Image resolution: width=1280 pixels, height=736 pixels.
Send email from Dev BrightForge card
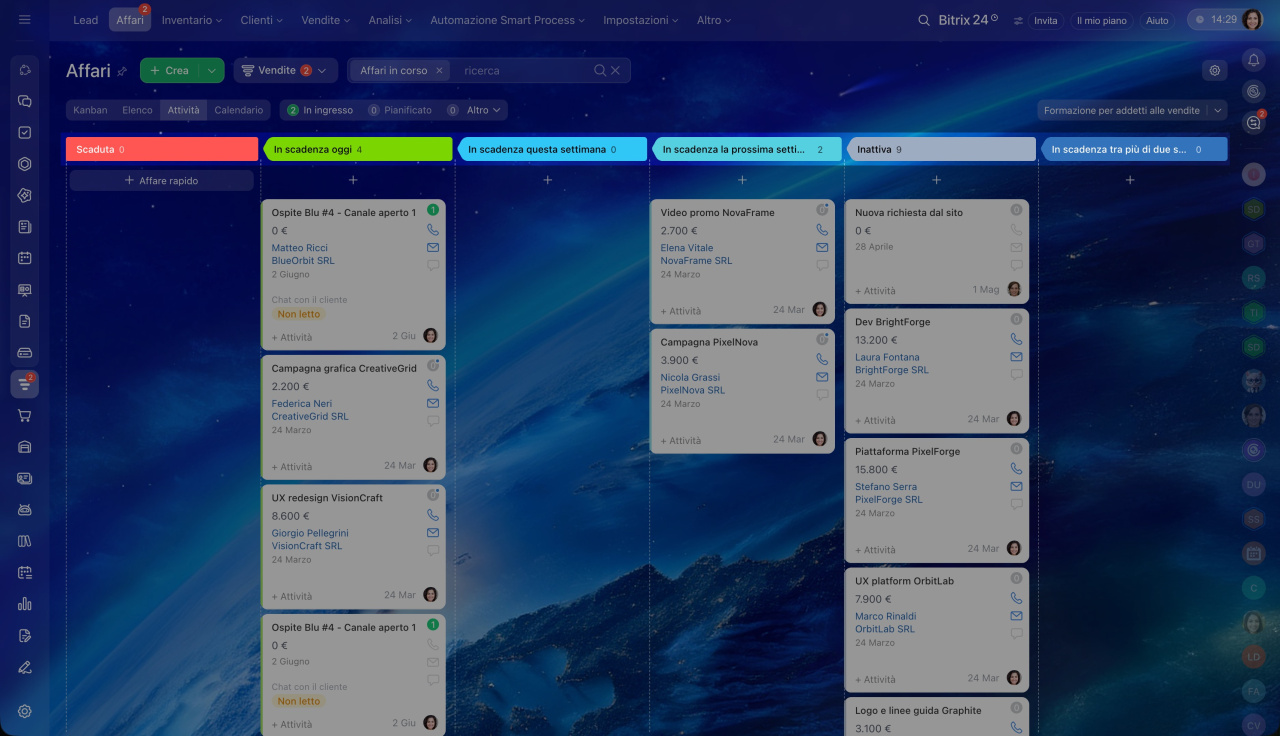(1016, 357)
